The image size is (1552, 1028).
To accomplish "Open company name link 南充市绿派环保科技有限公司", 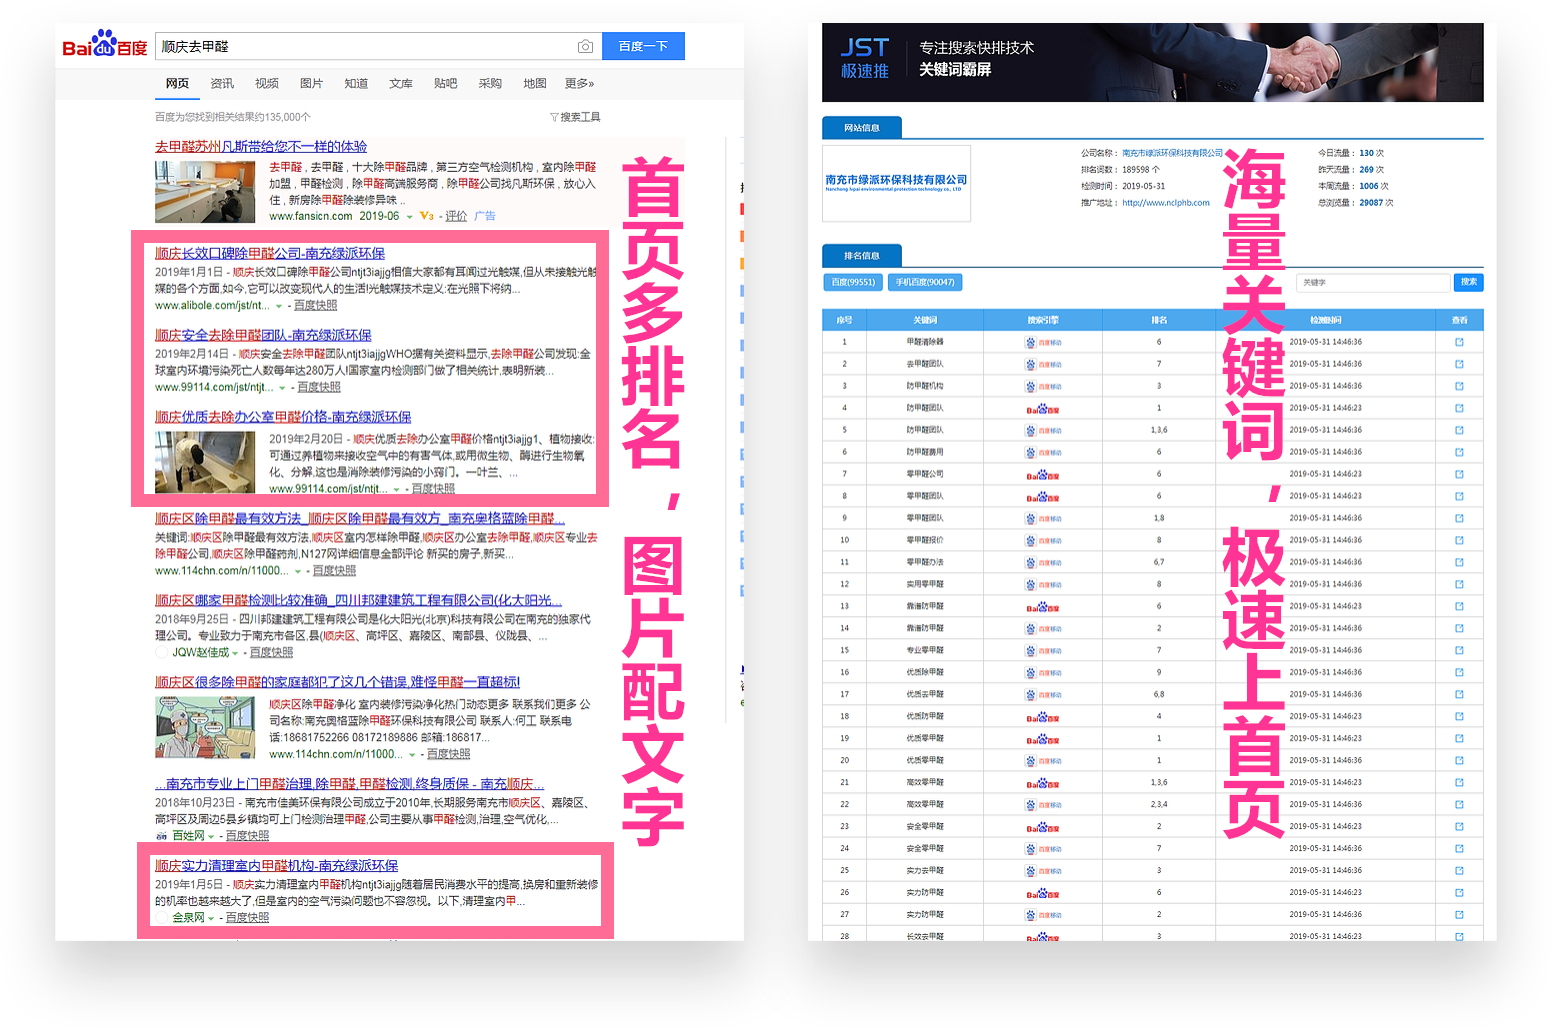I will click(x=1172, y=153).
